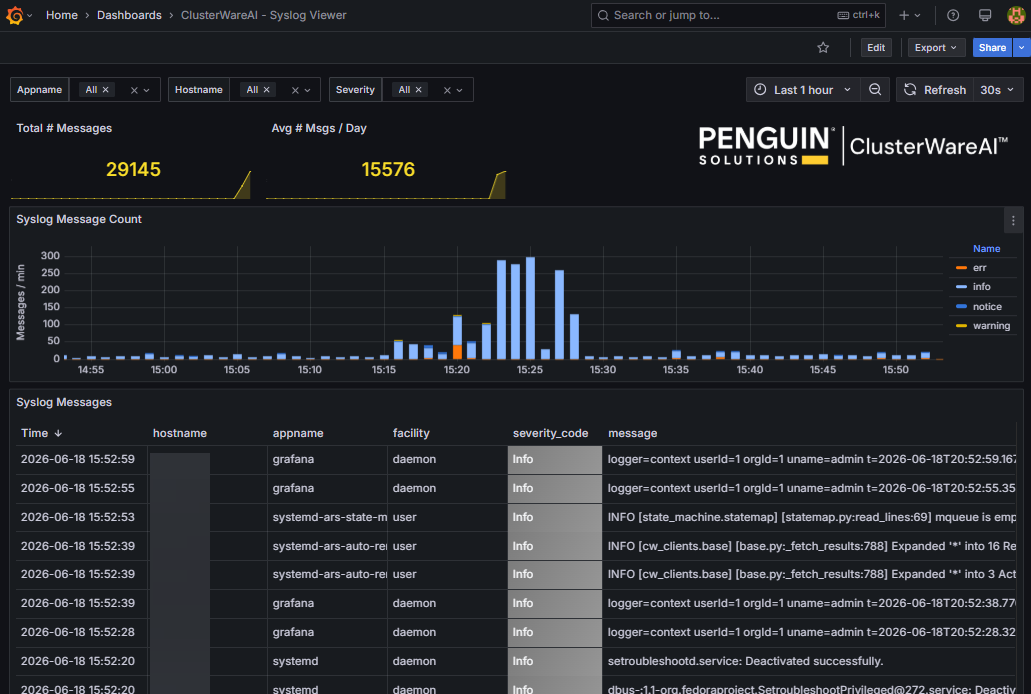1031x694 pixels.
Task: Focus the Search or jump to field
Action: tap(738, 15)
